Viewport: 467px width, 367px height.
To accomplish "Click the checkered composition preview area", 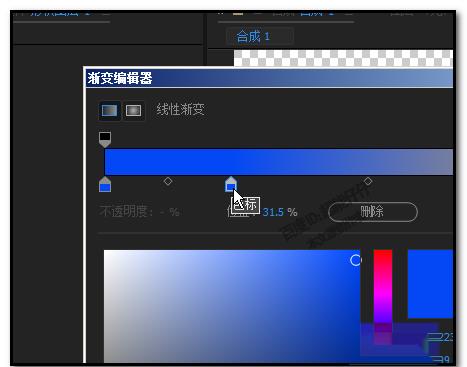I will click(343, 58).
